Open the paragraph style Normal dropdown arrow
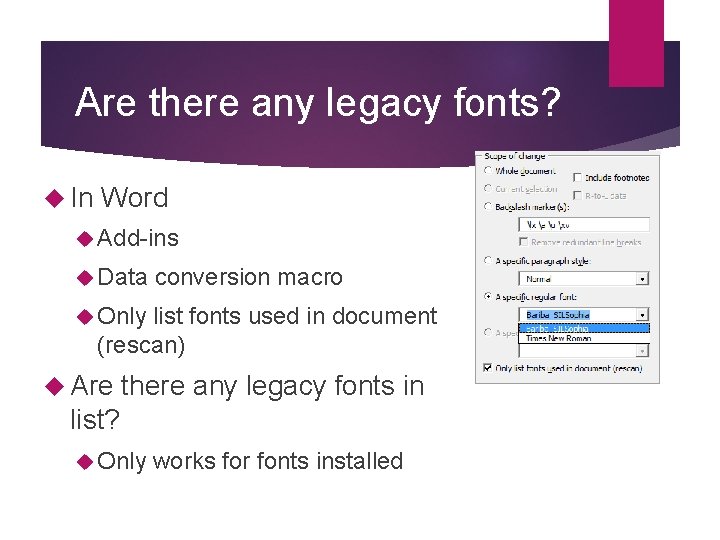Image resolution: width=720 pixels, height=540 pixels. point(642,279)
